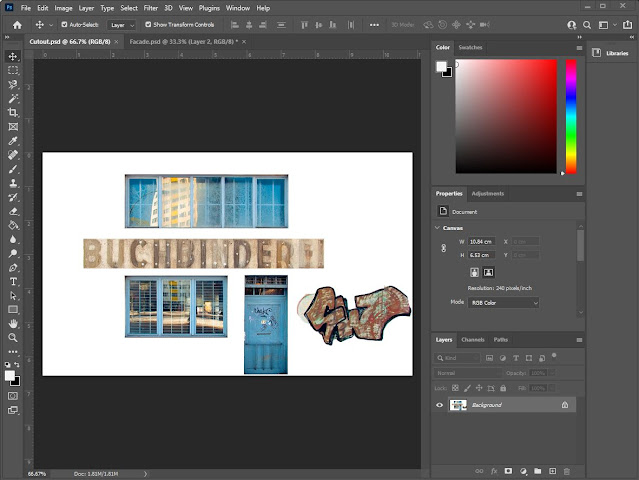The height and width of the screenshot is (480, 639).
Task: Select the Crop tool
Action: 13,112
